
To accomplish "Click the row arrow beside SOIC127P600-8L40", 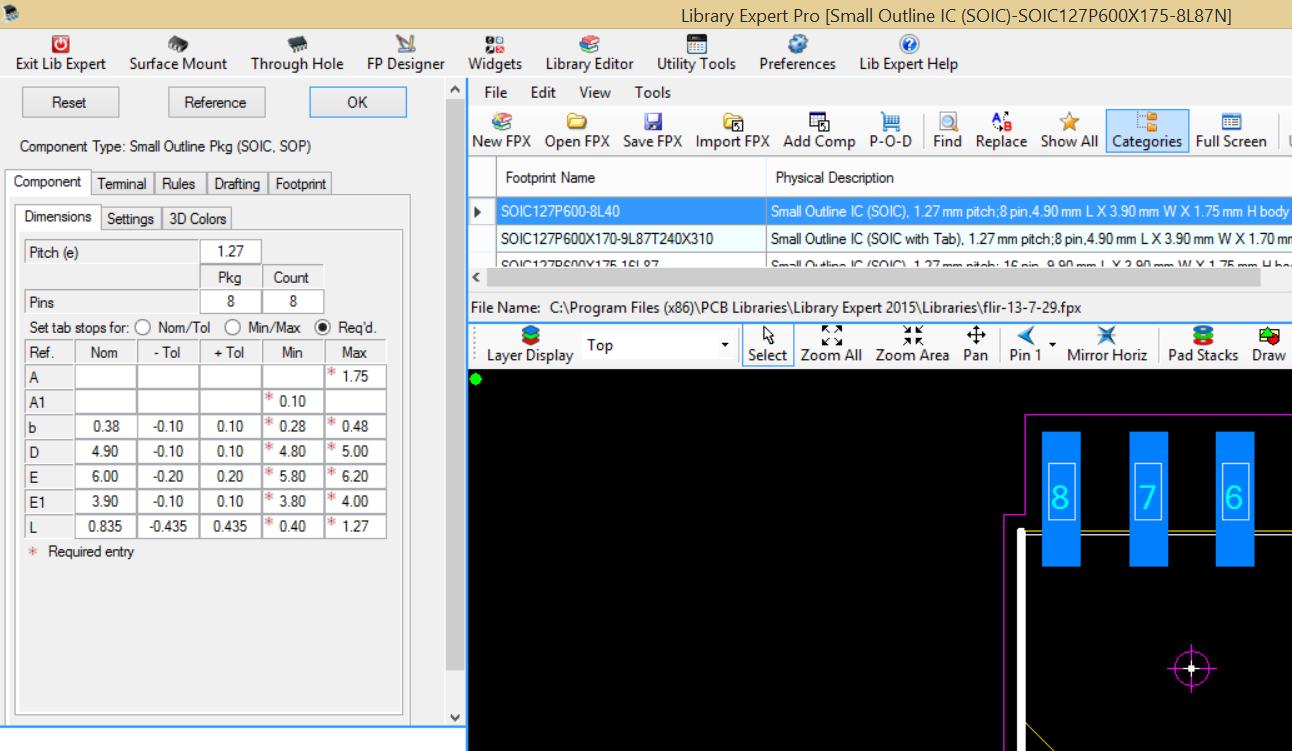I will [478, 212].
